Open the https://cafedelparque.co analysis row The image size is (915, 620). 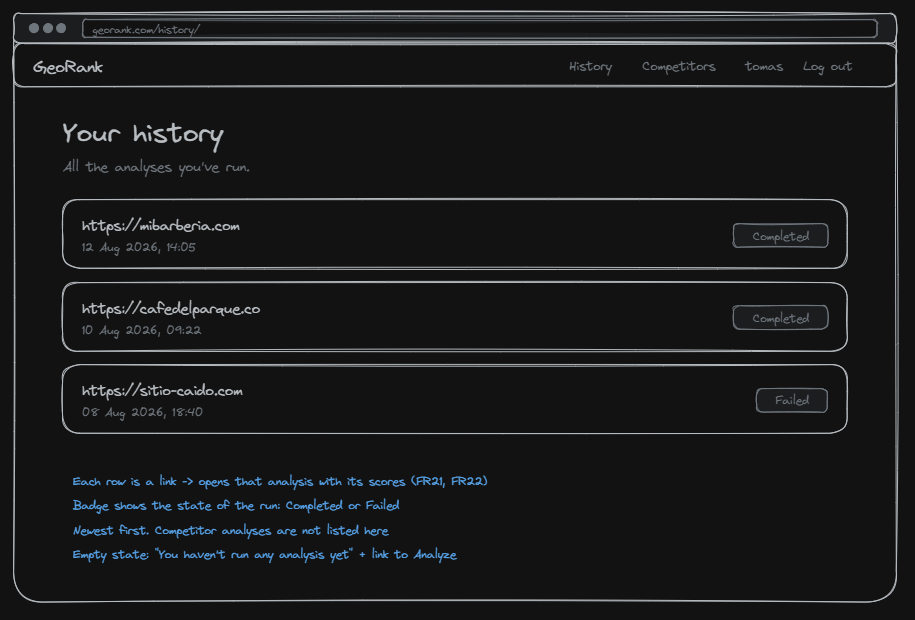[x=455, y=317]
